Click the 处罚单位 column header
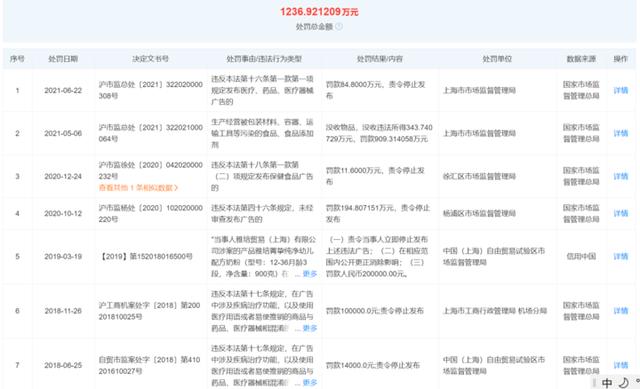The height and width of the screenshot is (389, 640). [497, 59]
